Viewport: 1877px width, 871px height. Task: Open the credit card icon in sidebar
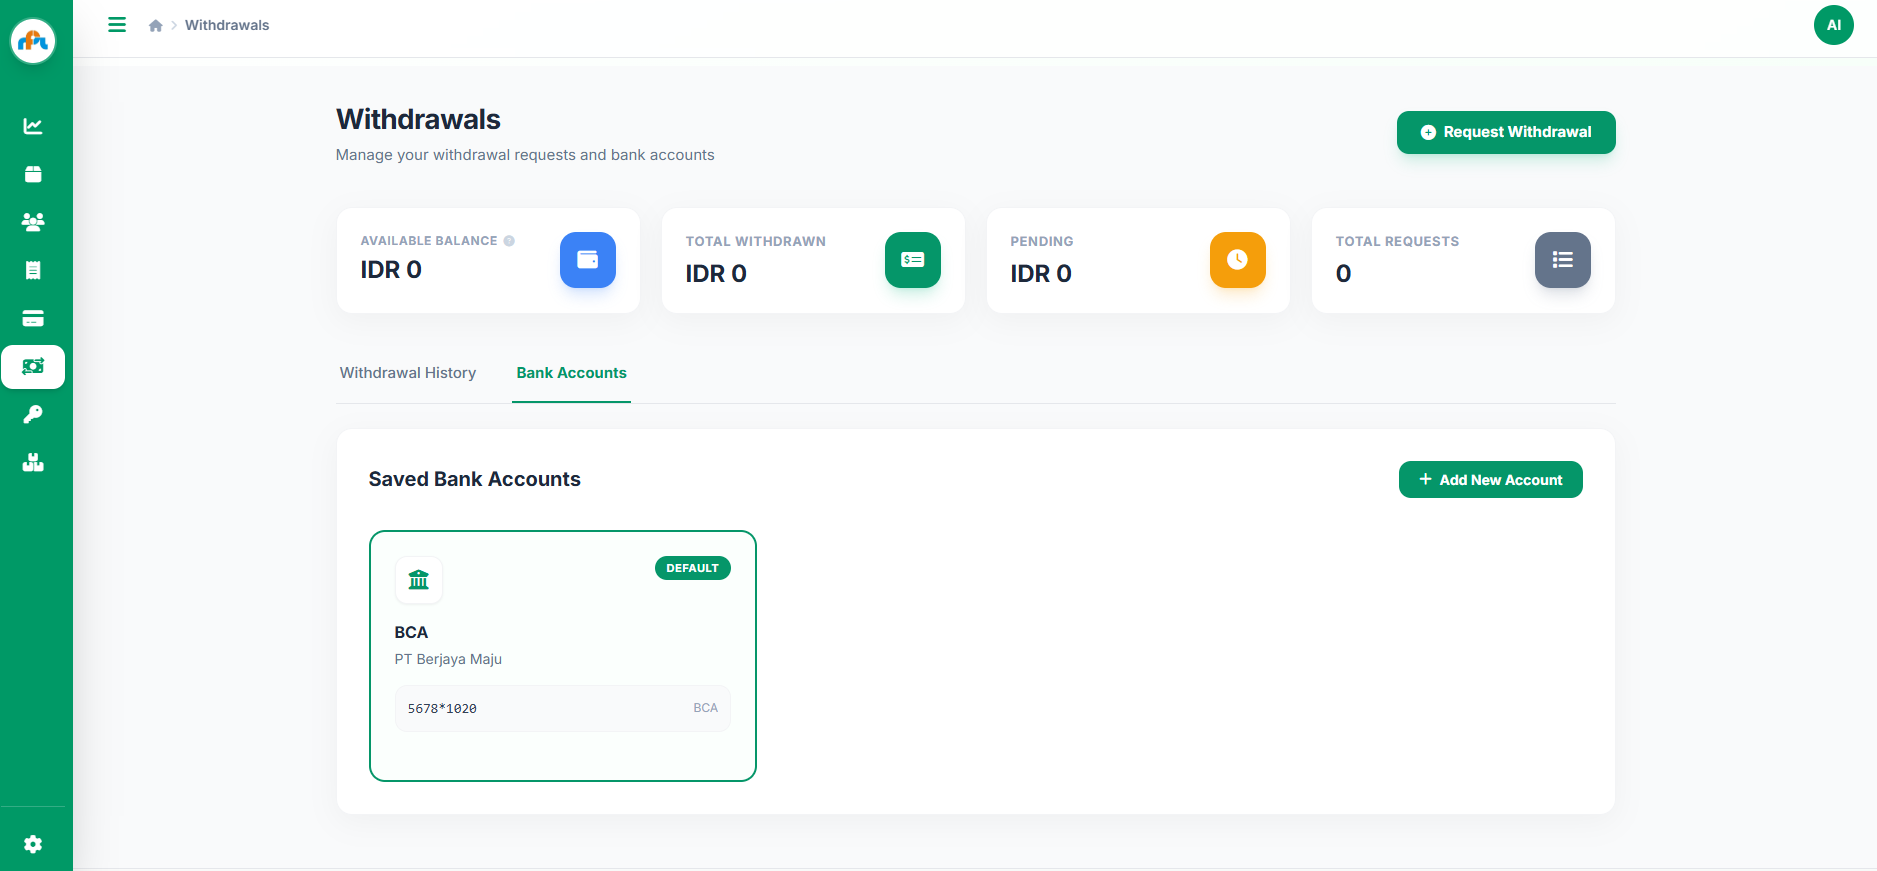[33, 318]
